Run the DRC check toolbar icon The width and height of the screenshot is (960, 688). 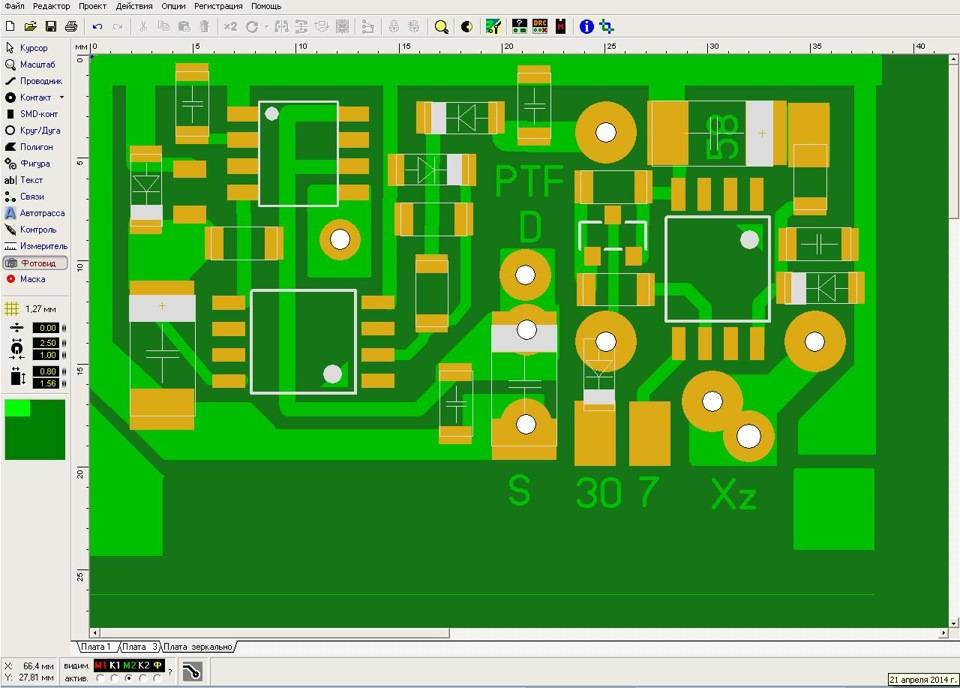pyautogui.click(x=540, y=26)
